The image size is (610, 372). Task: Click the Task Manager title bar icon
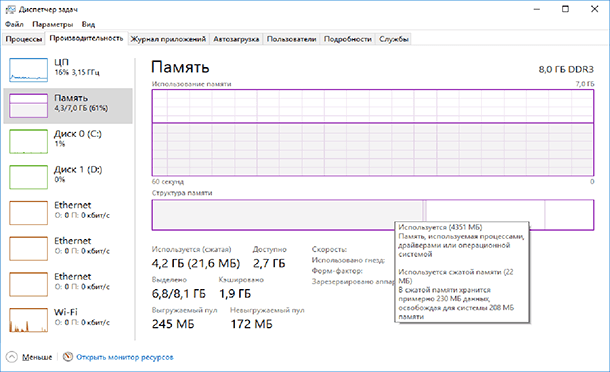coord(11,9)
